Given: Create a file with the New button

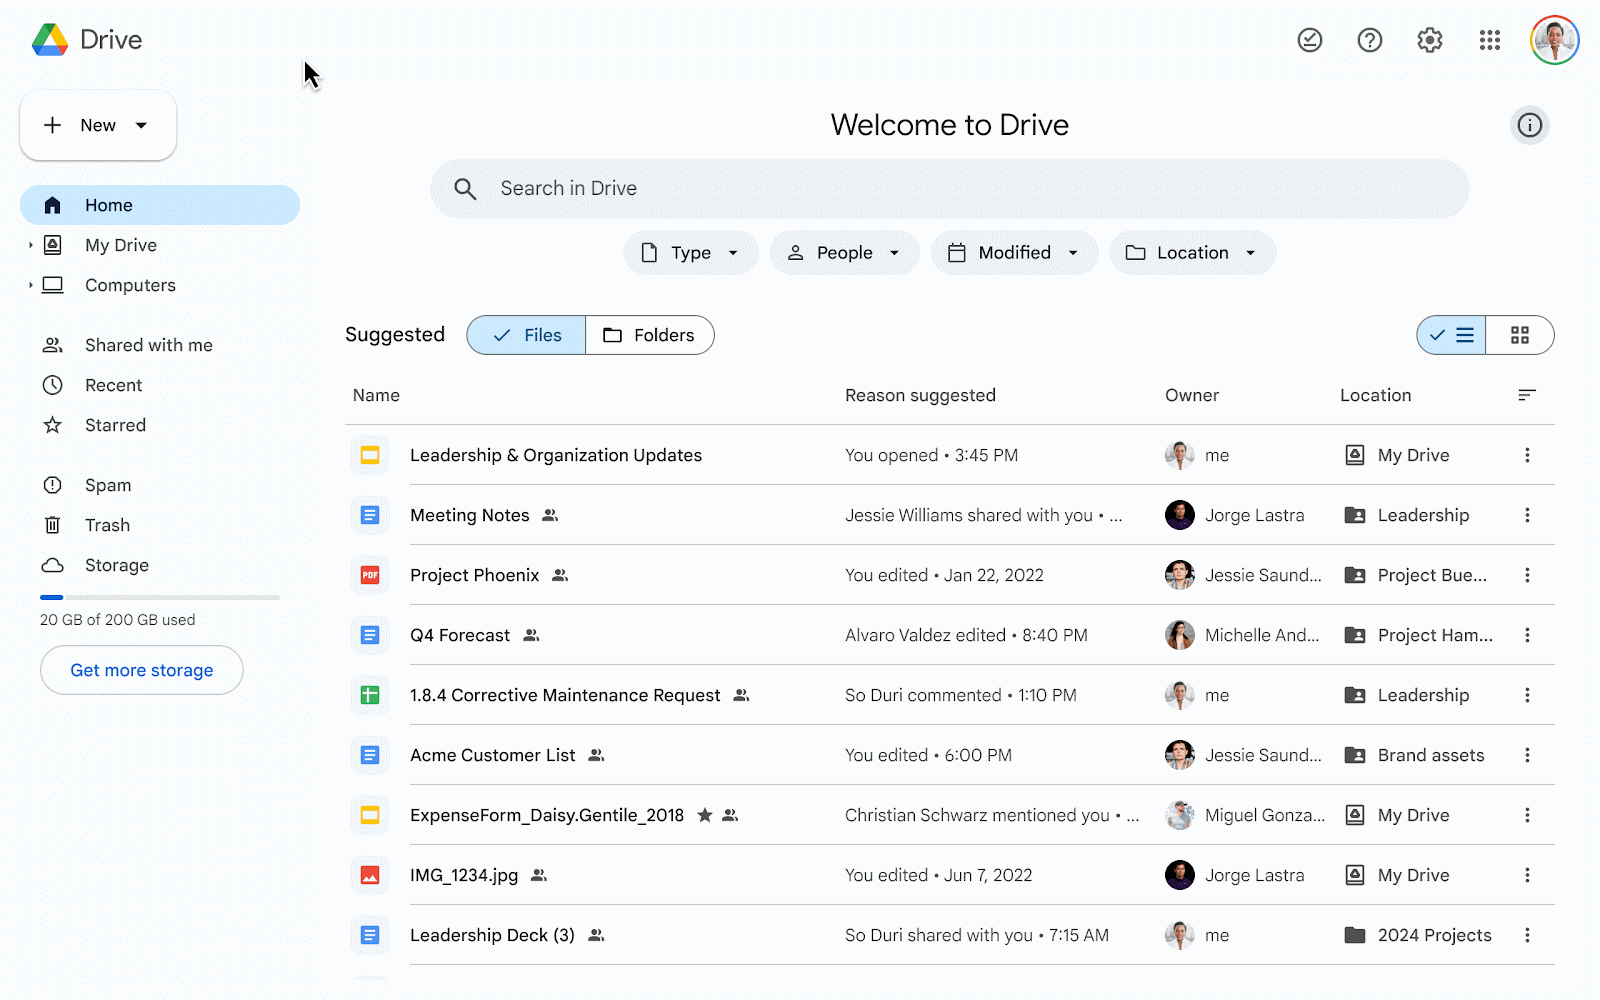Looking at the screenshot, I should tap(97, 125).
